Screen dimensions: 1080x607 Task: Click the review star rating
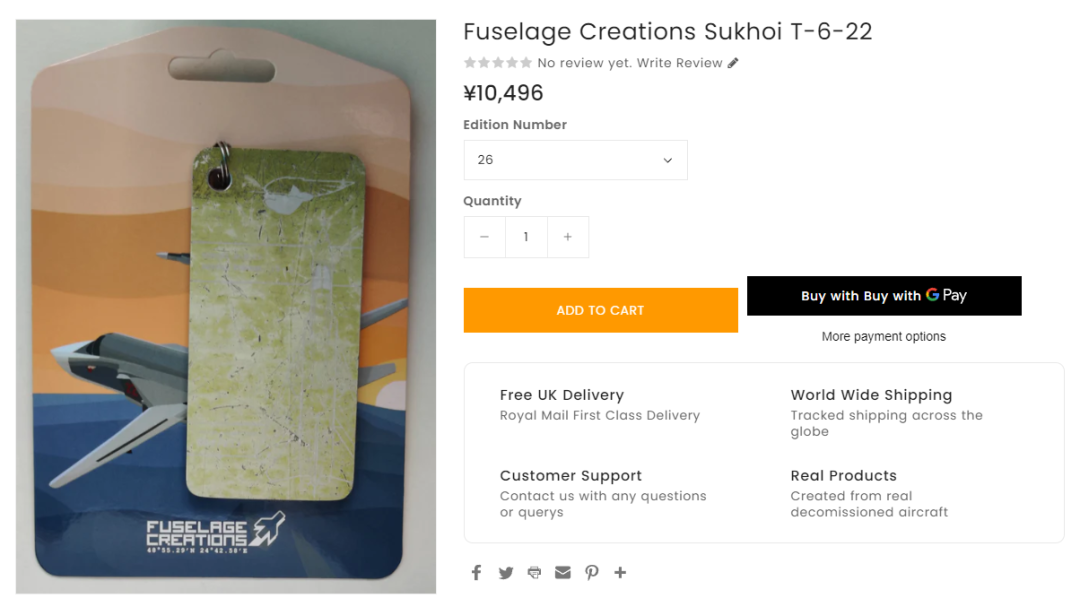(x=497, y=63)
